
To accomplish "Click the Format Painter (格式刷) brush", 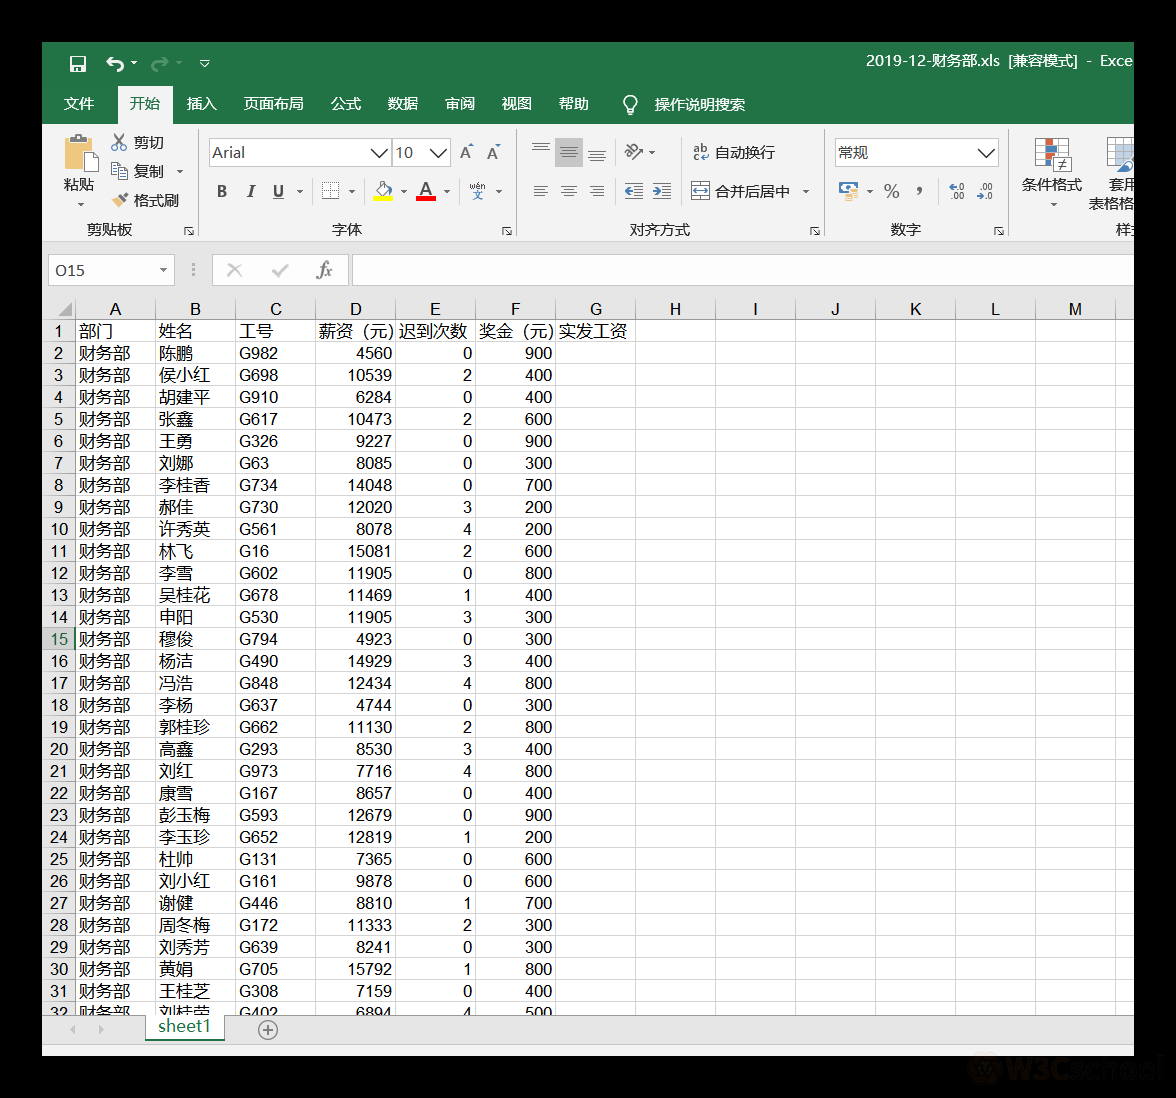I will point(119,200).
